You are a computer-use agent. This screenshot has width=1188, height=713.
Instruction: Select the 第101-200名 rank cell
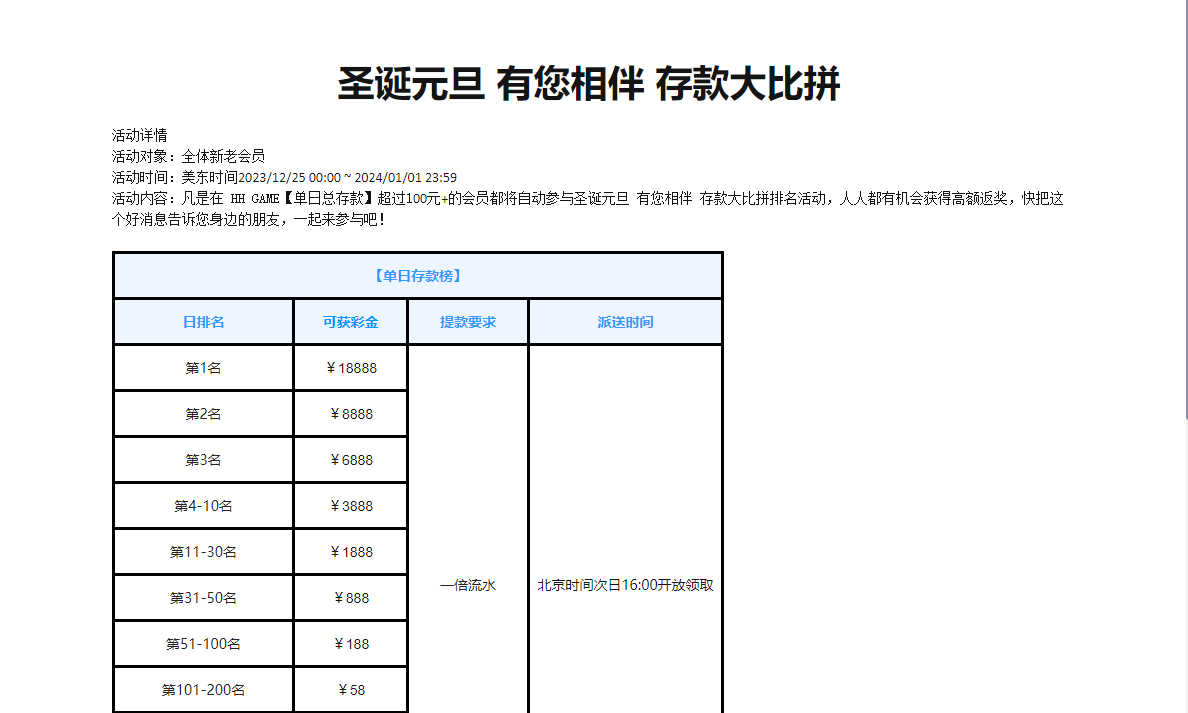(203, 690)
